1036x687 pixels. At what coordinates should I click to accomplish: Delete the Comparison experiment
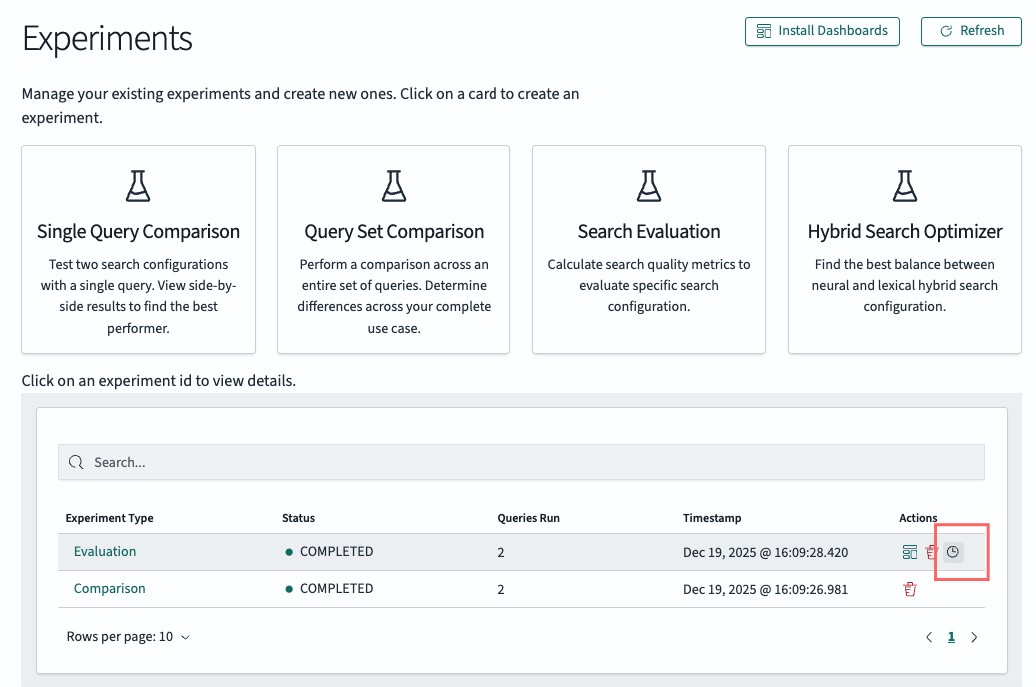[910, 589]
